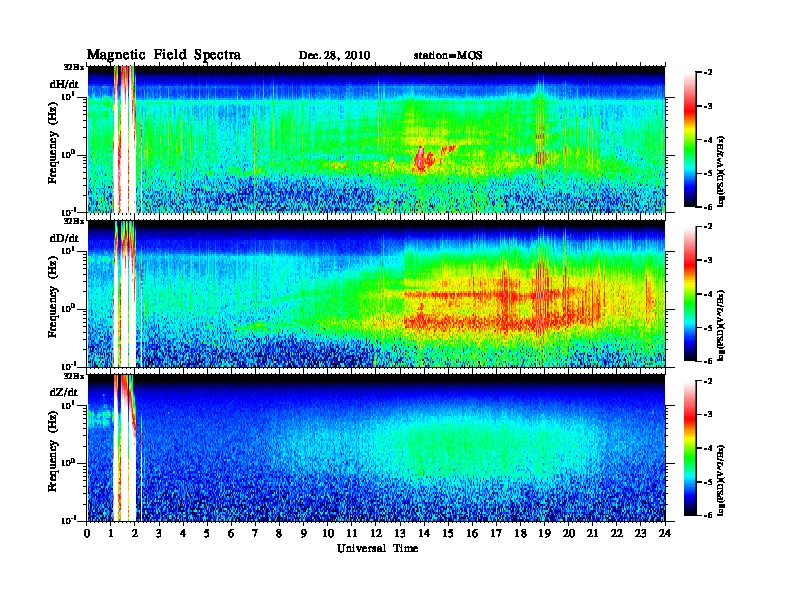Click the 32Hz label of dZ/dt panel
Image resolution: width=792 pixels, height=612 pixels.
click(x=74, y=375)
